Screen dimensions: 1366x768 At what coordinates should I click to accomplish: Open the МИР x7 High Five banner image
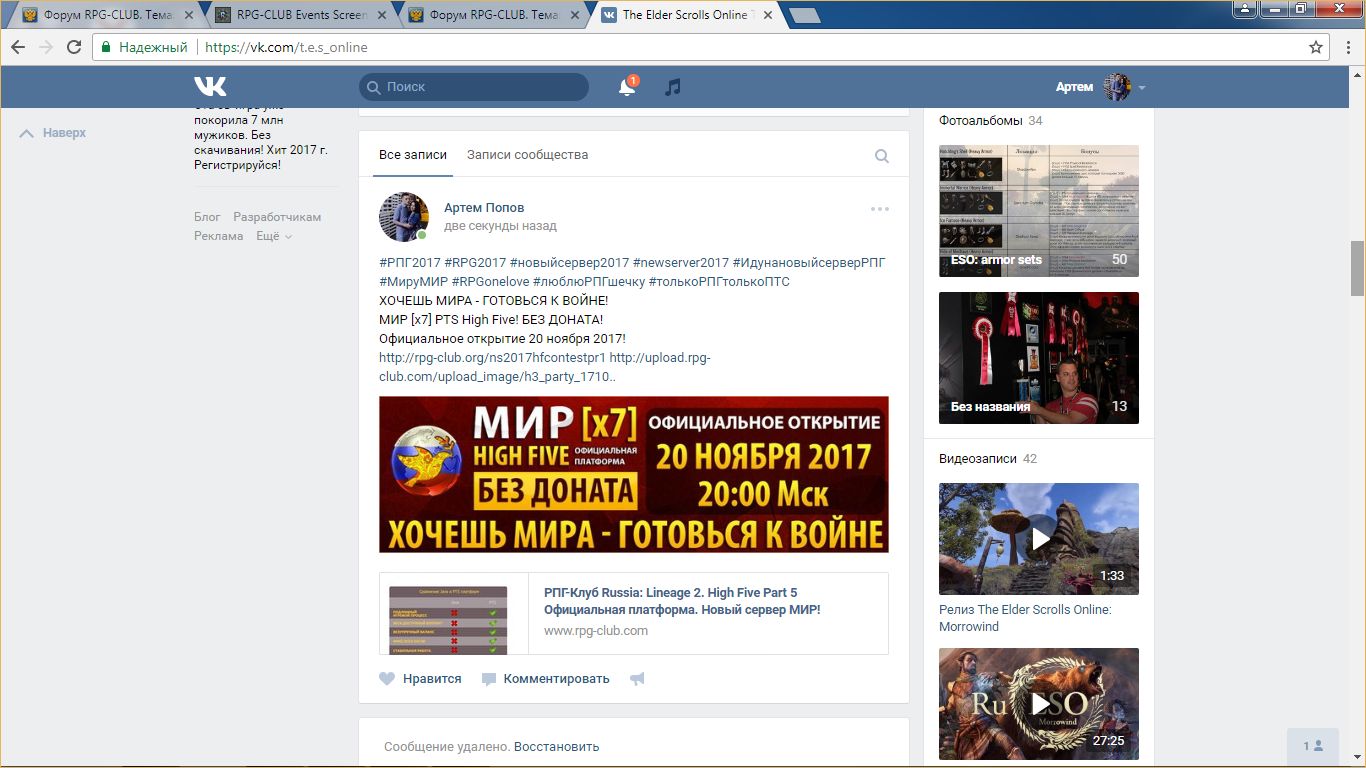point(634,475)
